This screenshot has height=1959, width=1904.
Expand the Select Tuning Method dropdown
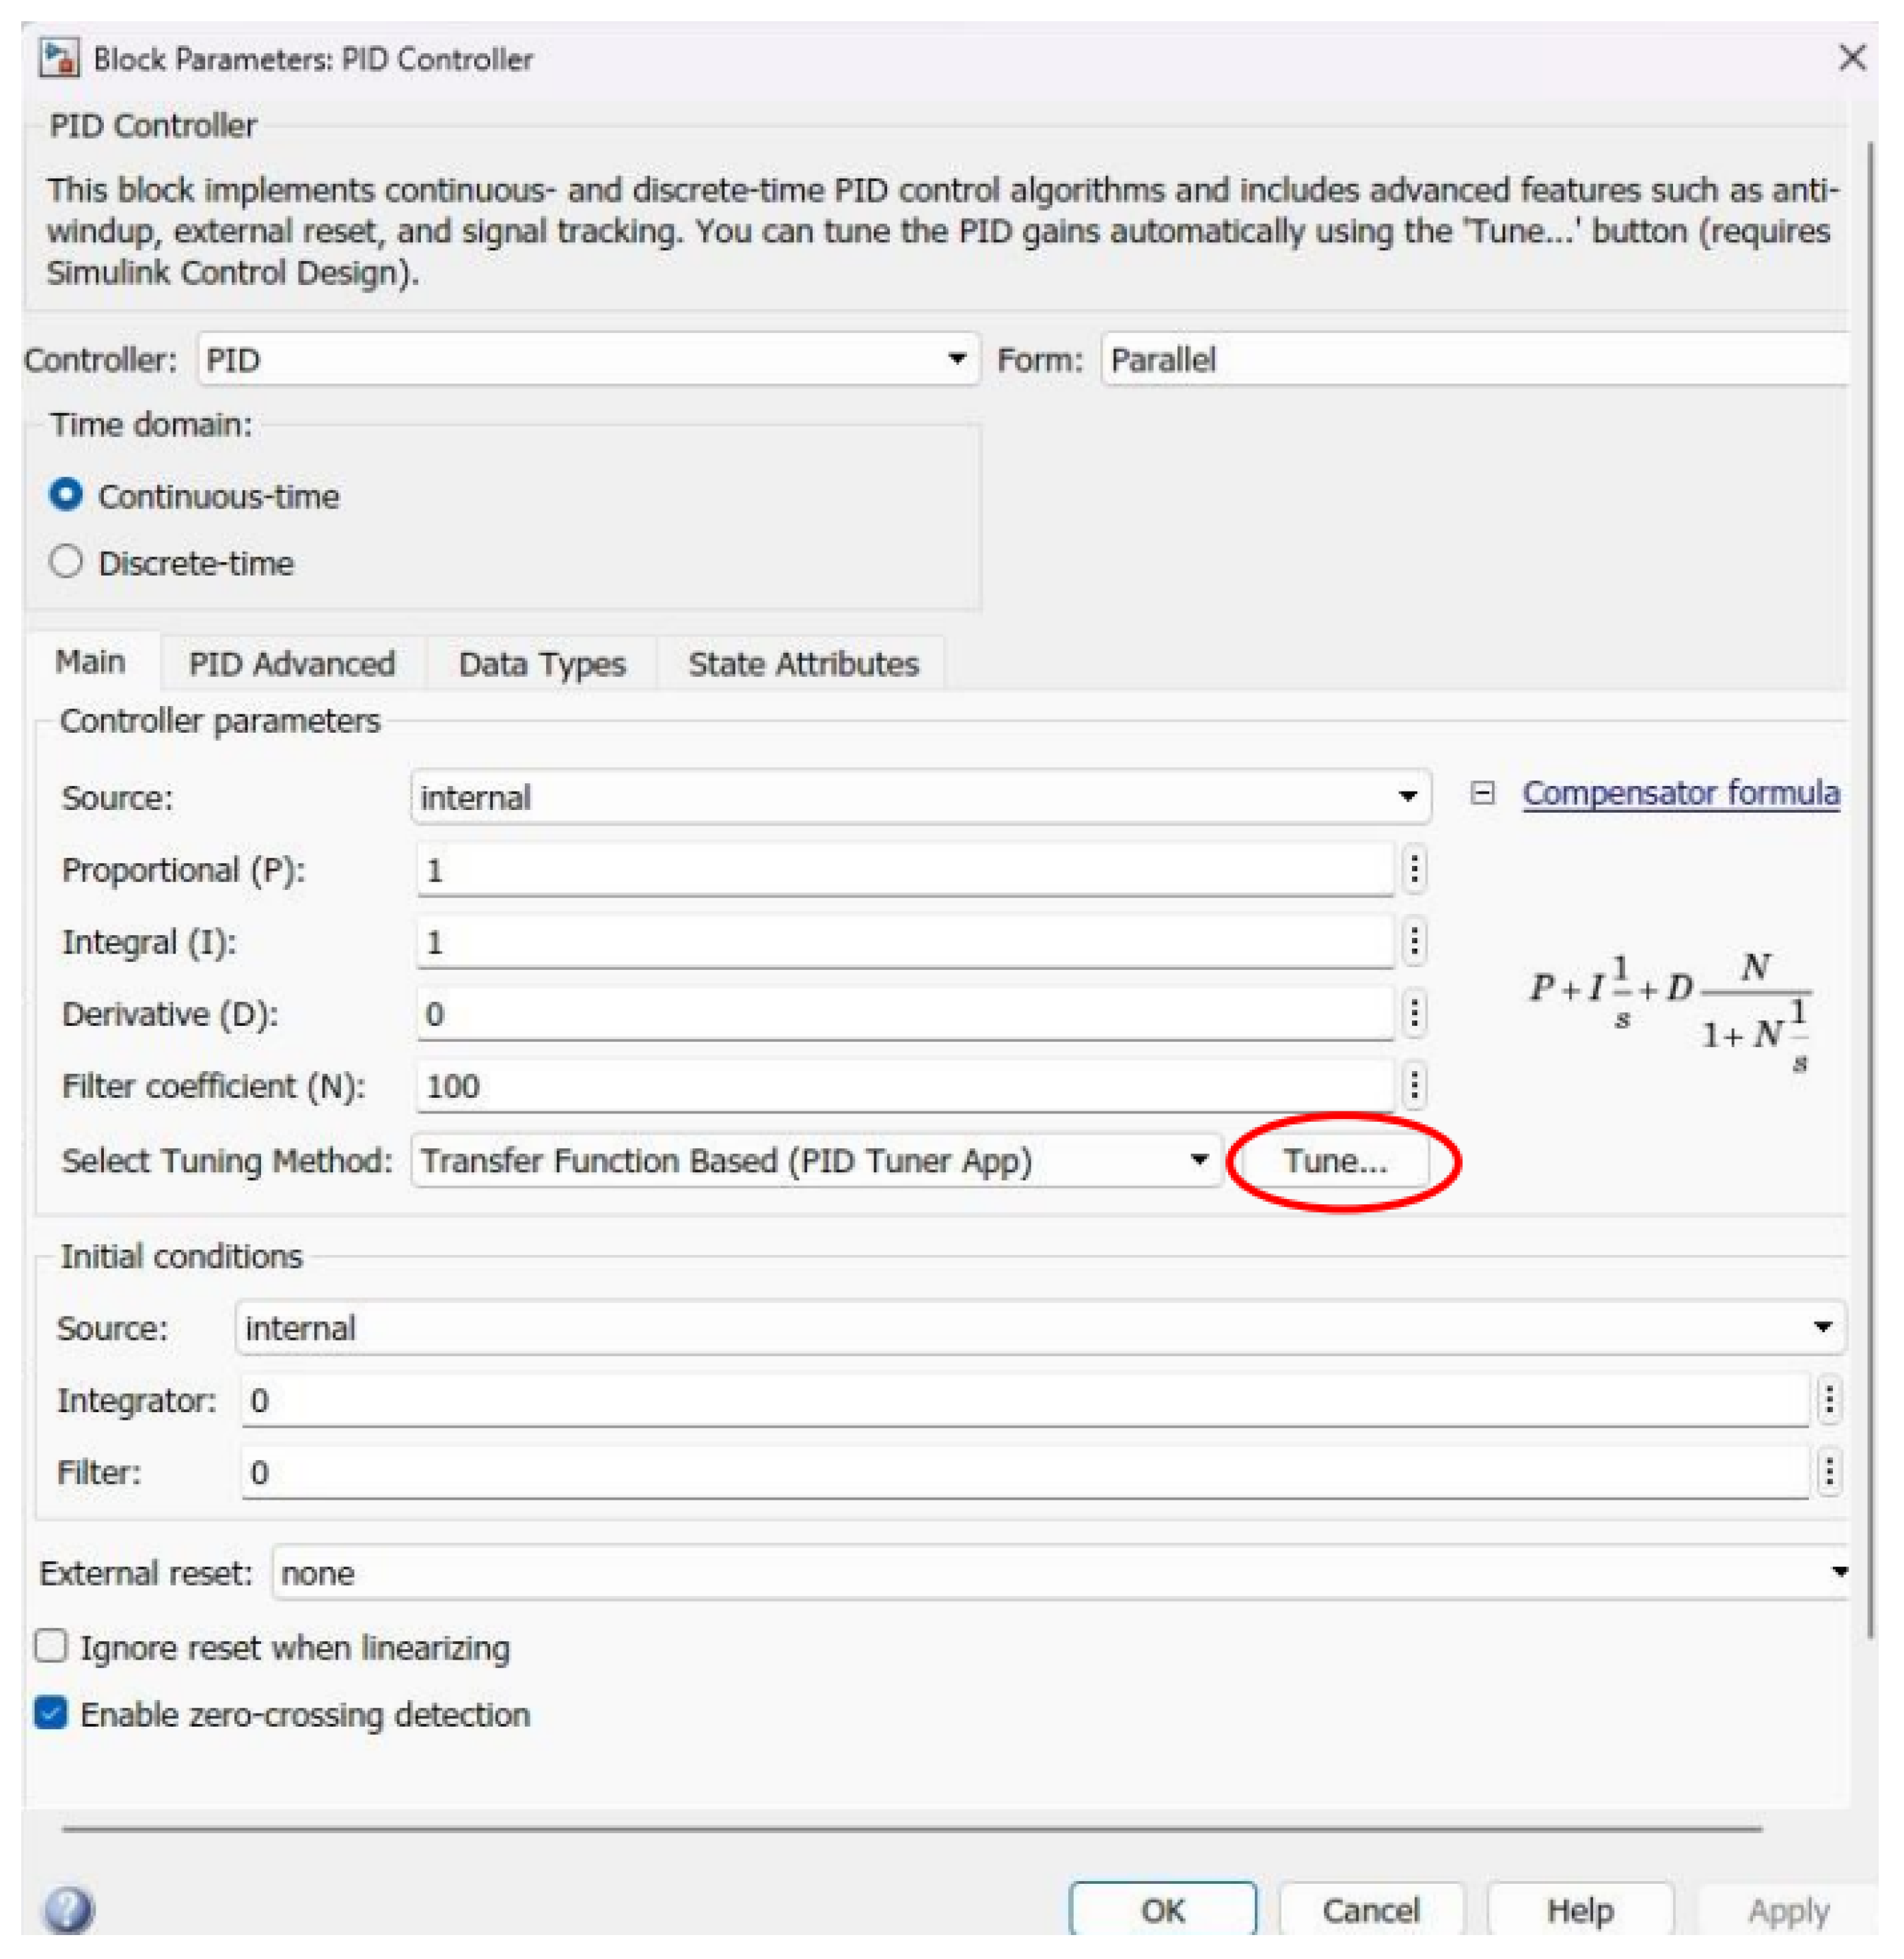coord(815,1160)
